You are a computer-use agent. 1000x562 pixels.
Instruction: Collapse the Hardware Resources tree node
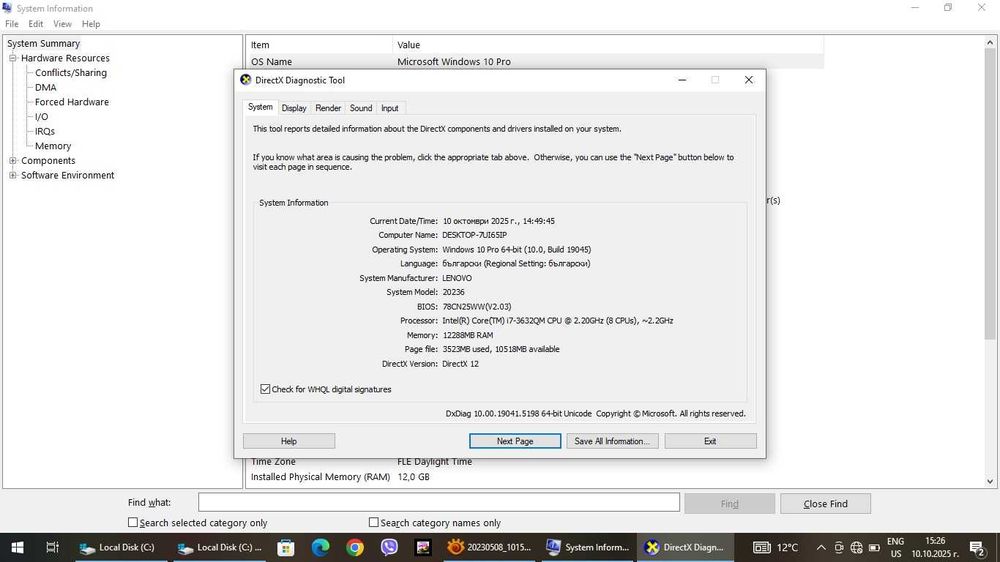click(12, 58)
